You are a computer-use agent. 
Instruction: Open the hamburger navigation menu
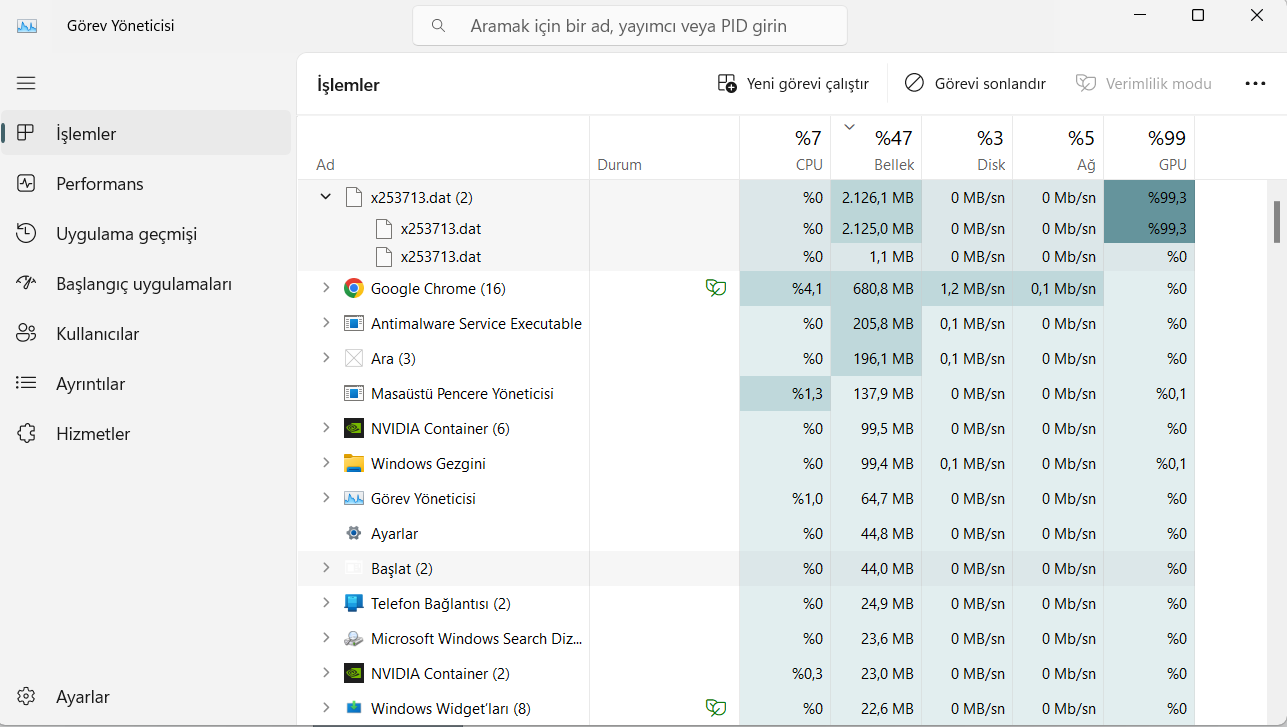point(26,83)
